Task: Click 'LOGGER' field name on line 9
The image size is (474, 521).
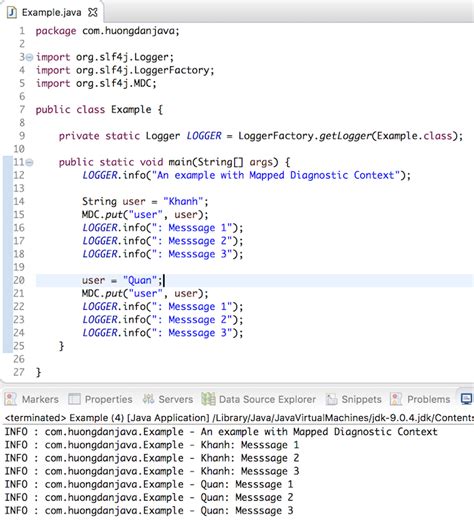Action: [204, 136]
